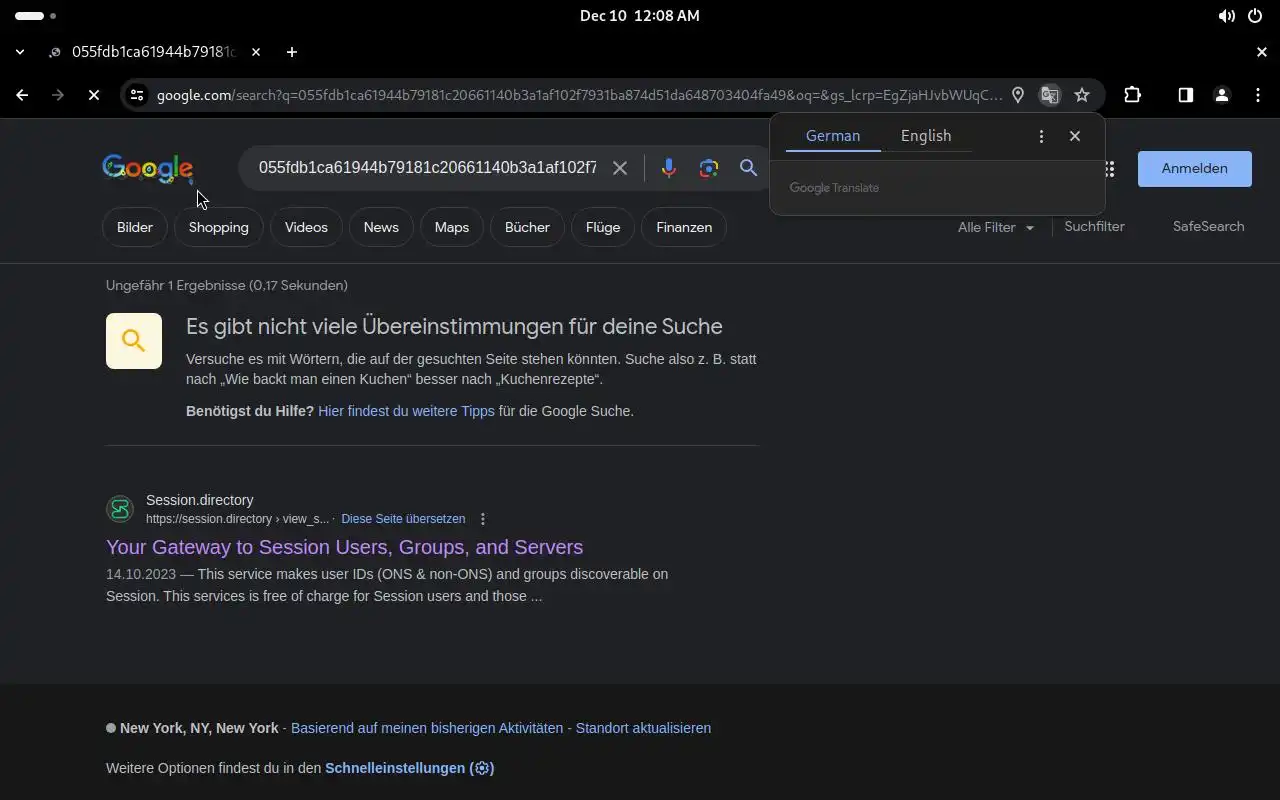Open the Chrome three-dot menu
Screen dimensions: 1280x800
[1258, 95]
